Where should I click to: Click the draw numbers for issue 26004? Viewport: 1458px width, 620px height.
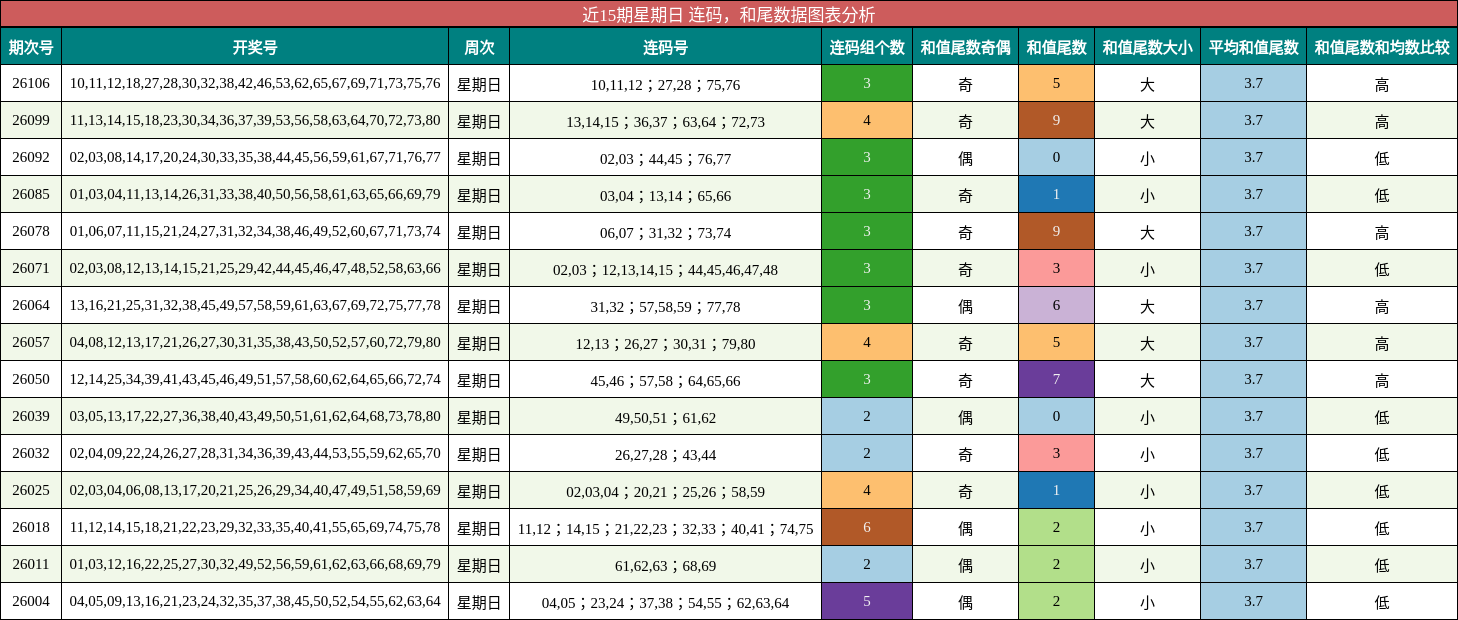(255, 601)
